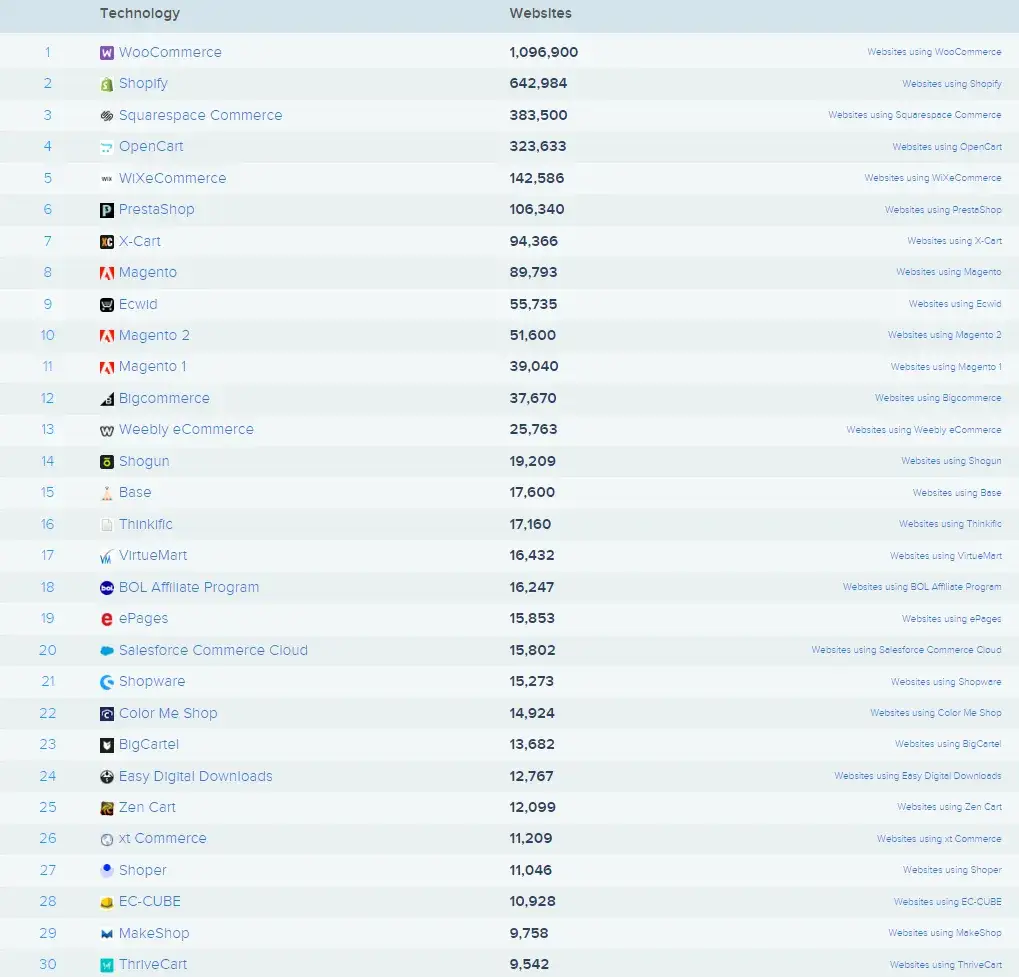This screenshot has height=977, width=1019.
Task: Click the WooCommerce logo icon
Action: point(107,53)
